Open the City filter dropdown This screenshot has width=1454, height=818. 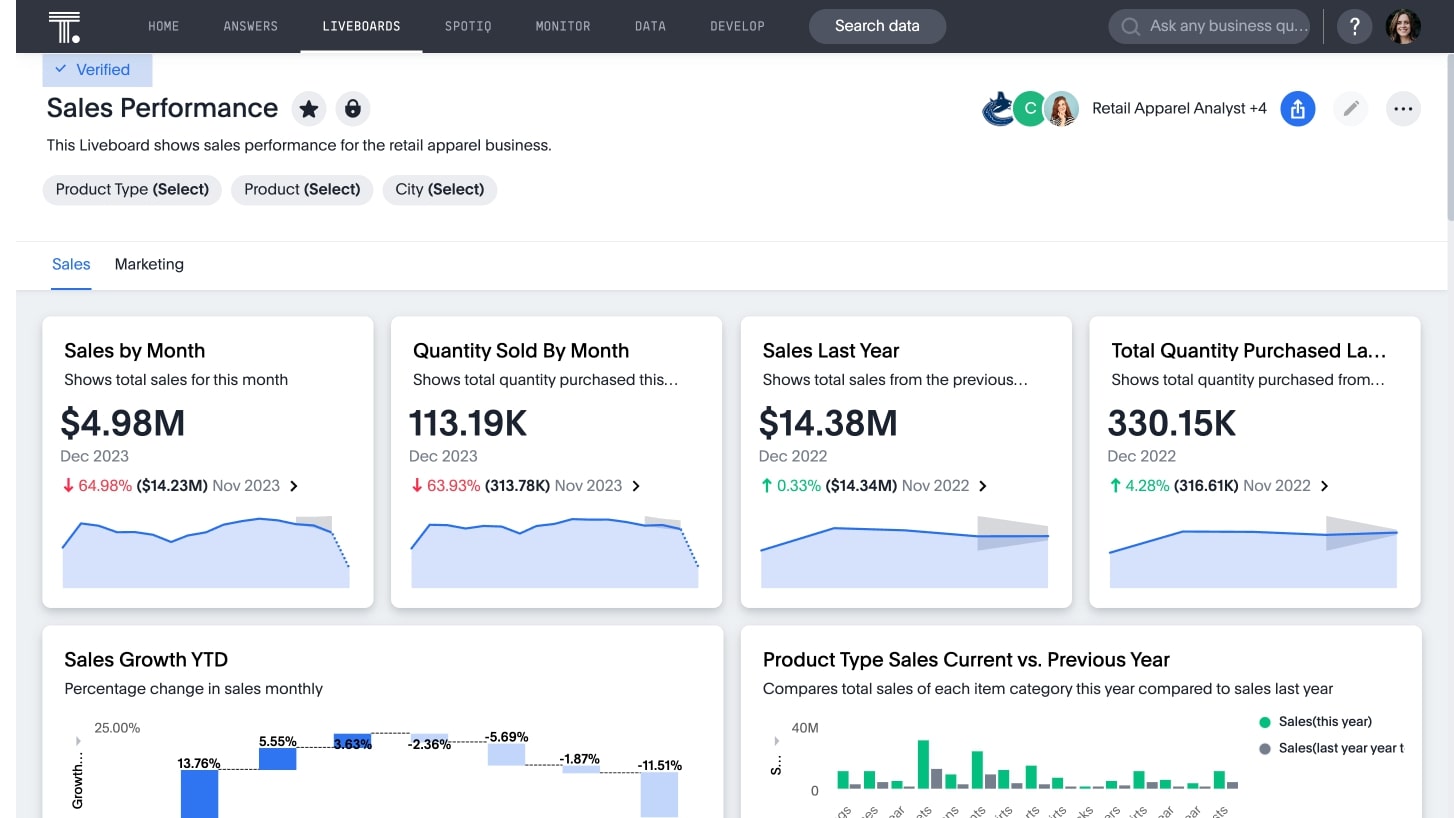440,189
